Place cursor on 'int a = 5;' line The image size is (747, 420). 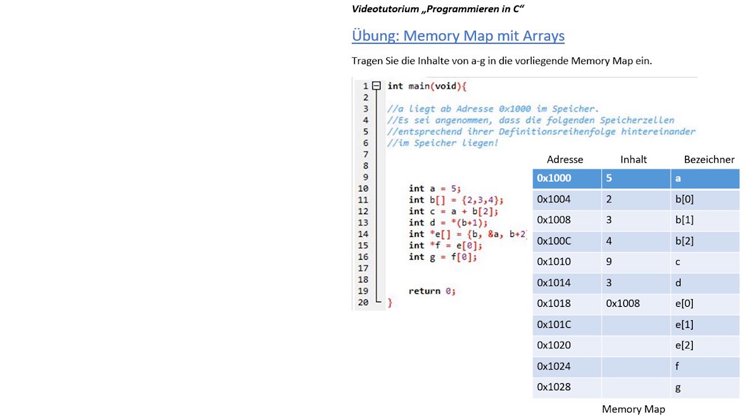[434, 188]
